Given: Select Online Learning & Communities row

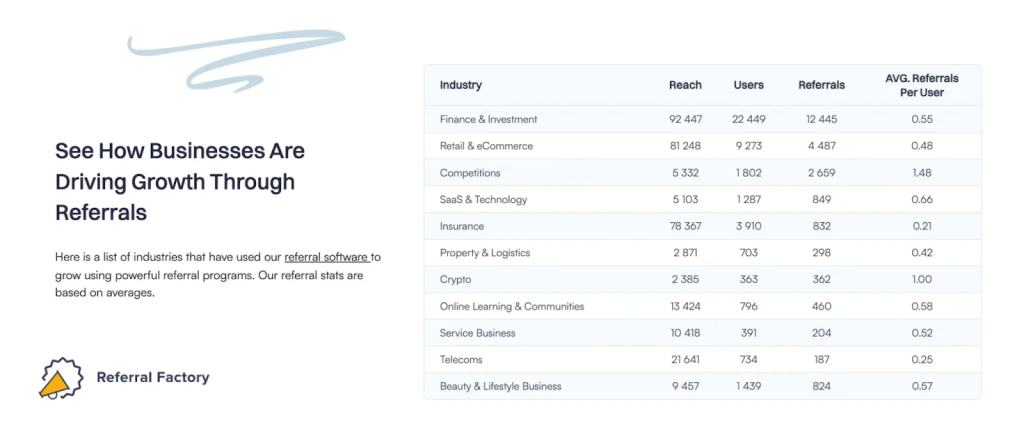Looking at the screenshot, I should 703,306.
